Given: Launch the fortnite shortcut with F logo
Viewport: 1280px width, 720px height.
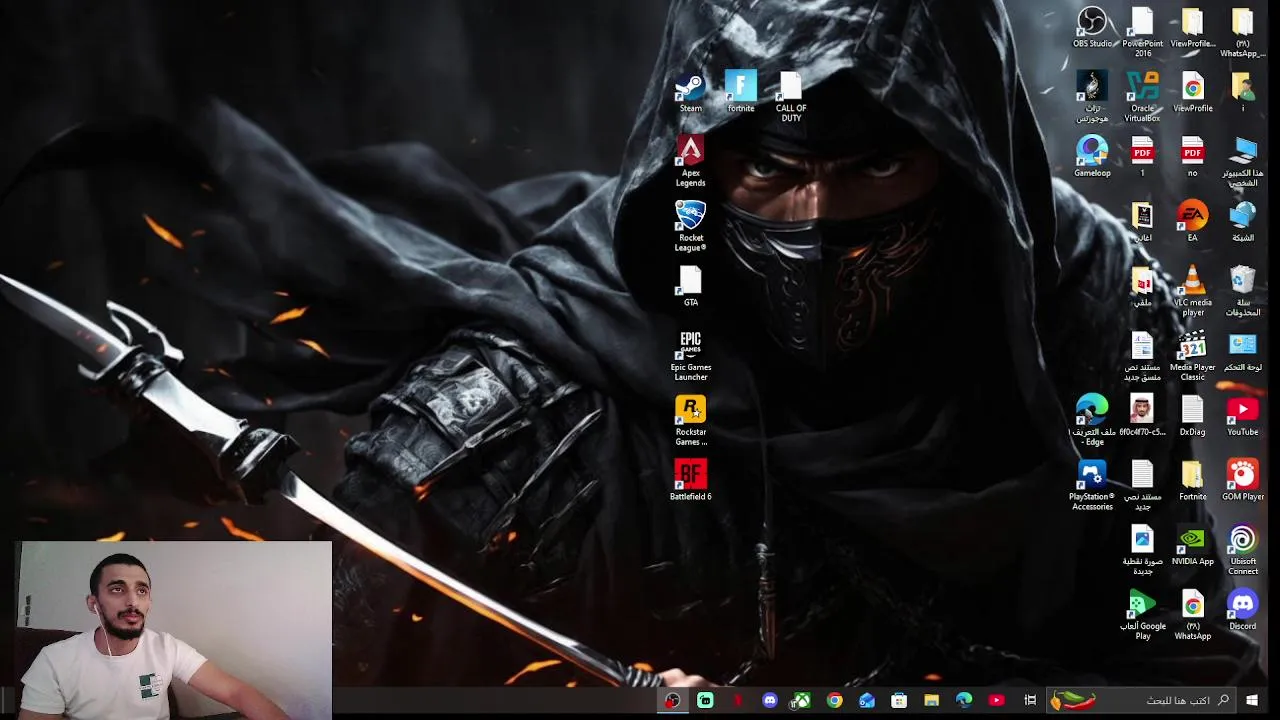Looking at the screenshot, I should (741, 93).
